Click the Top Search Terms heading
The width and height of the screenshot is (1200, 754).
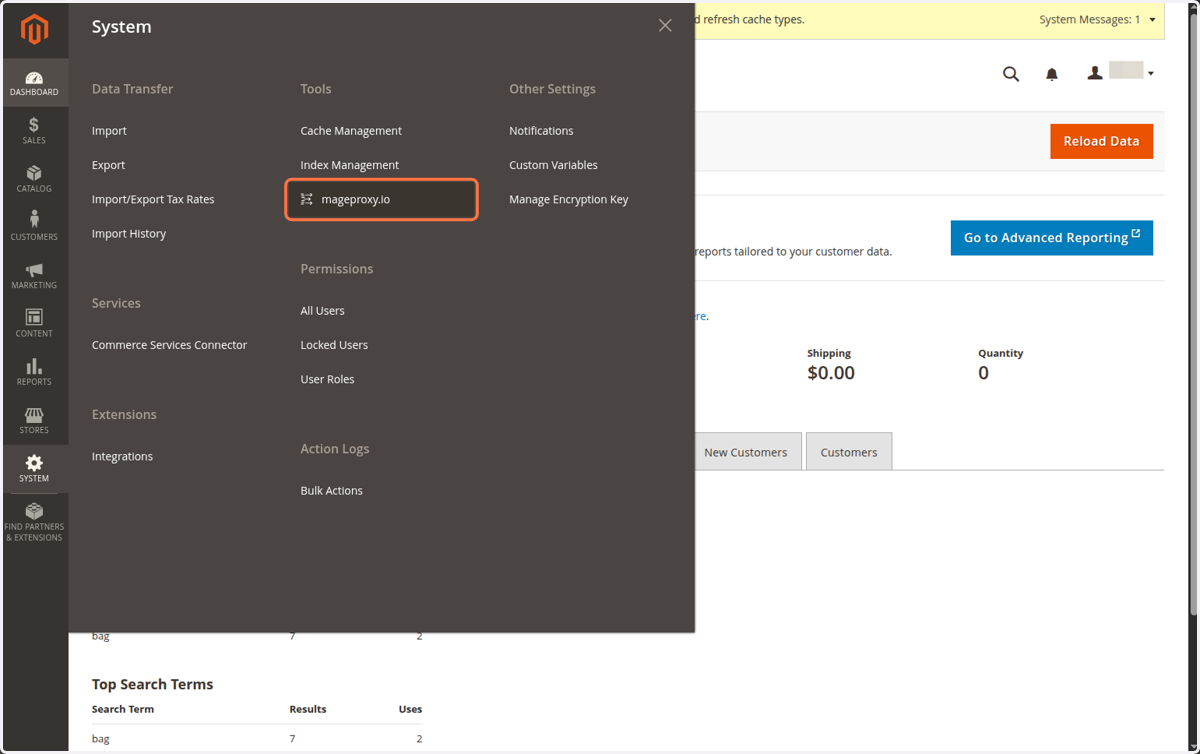click(x=152, y=684)
